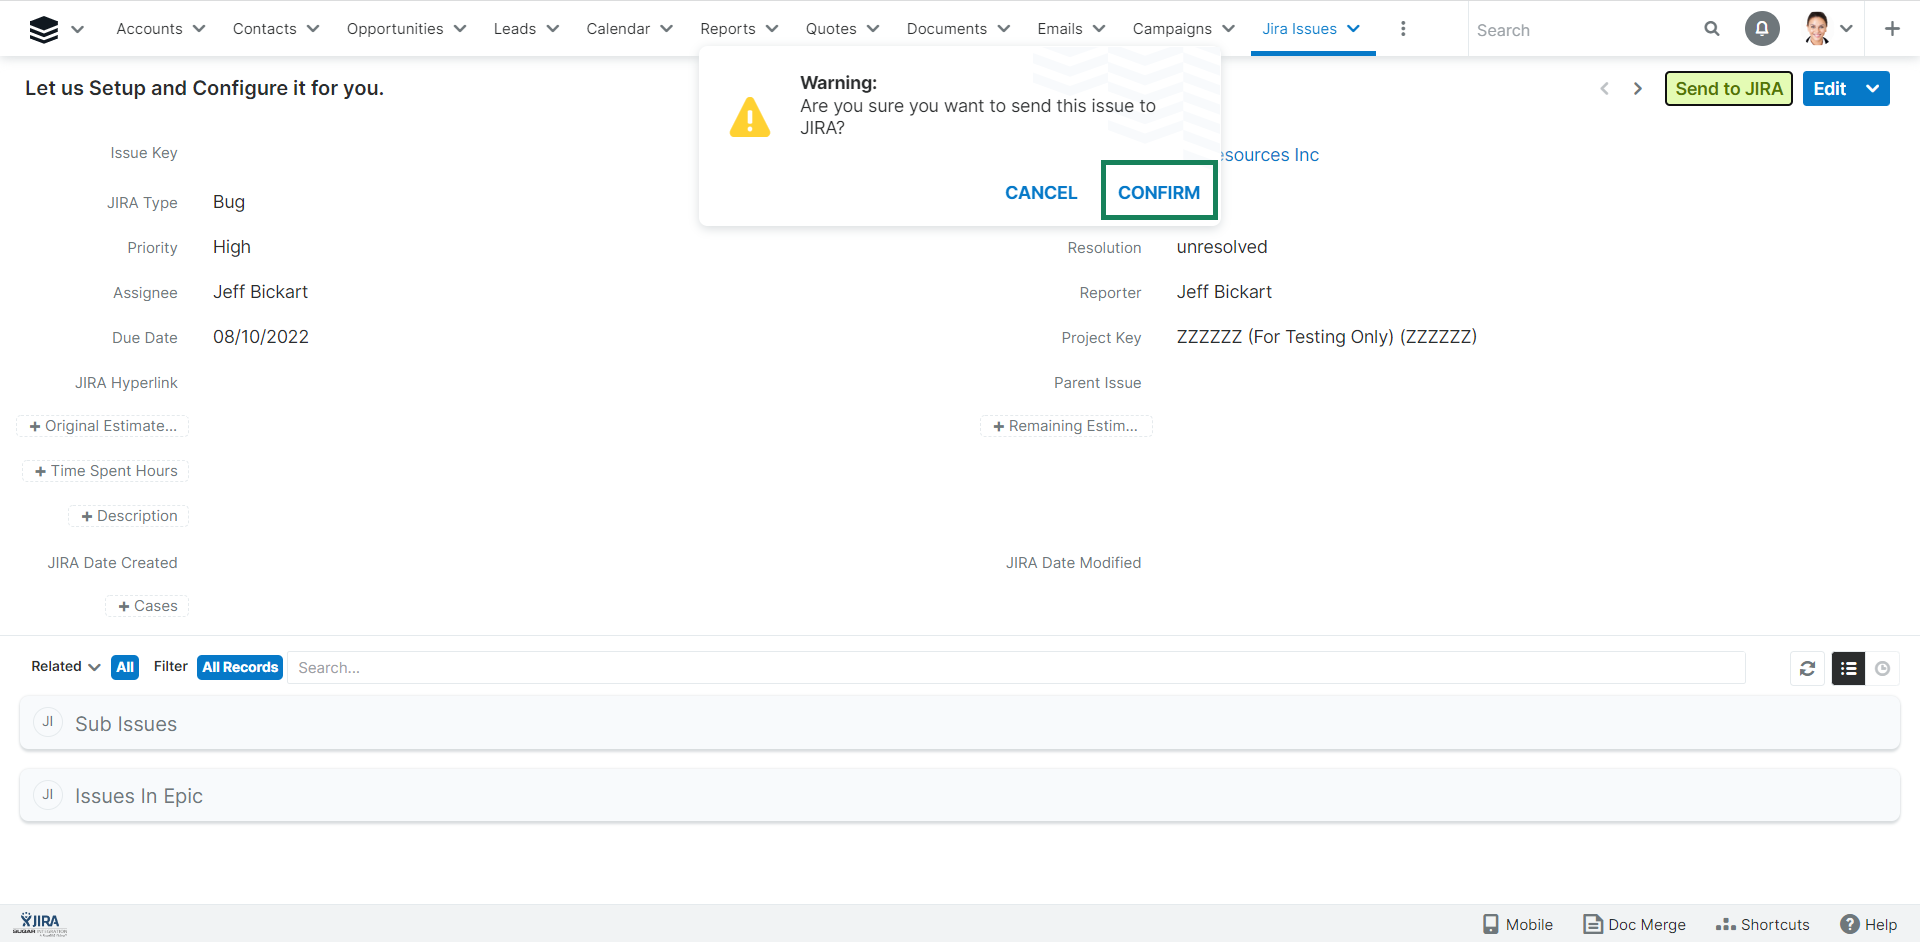Confirm sending the issue to JIRA
Viewport: 1920px width, 942px height.
pyautogui.click(x=1158, y=192)
